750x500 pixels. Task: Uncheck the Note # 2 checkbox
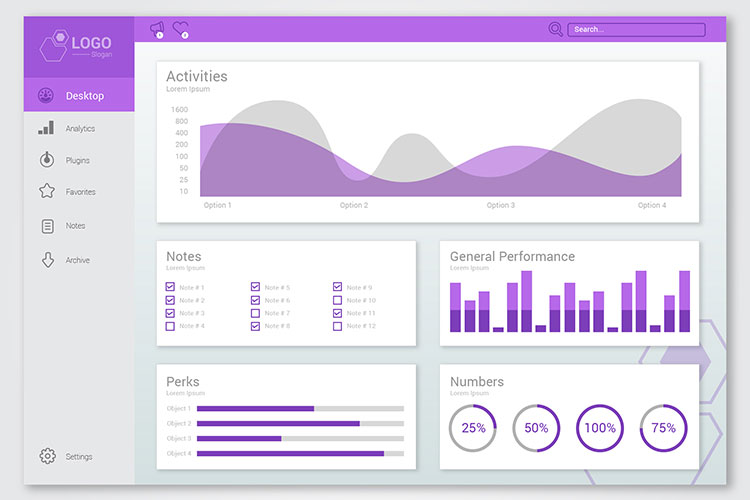(170, 300)
